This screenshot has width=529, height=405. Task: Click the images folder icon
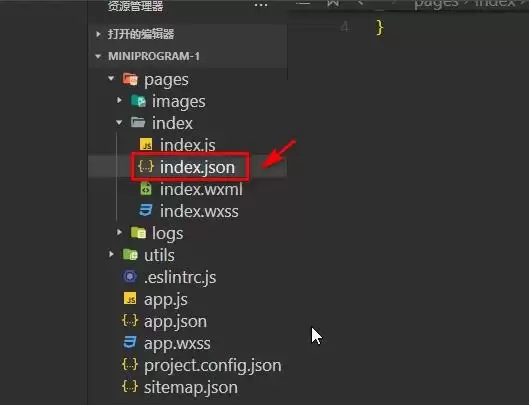click(138, 101)
